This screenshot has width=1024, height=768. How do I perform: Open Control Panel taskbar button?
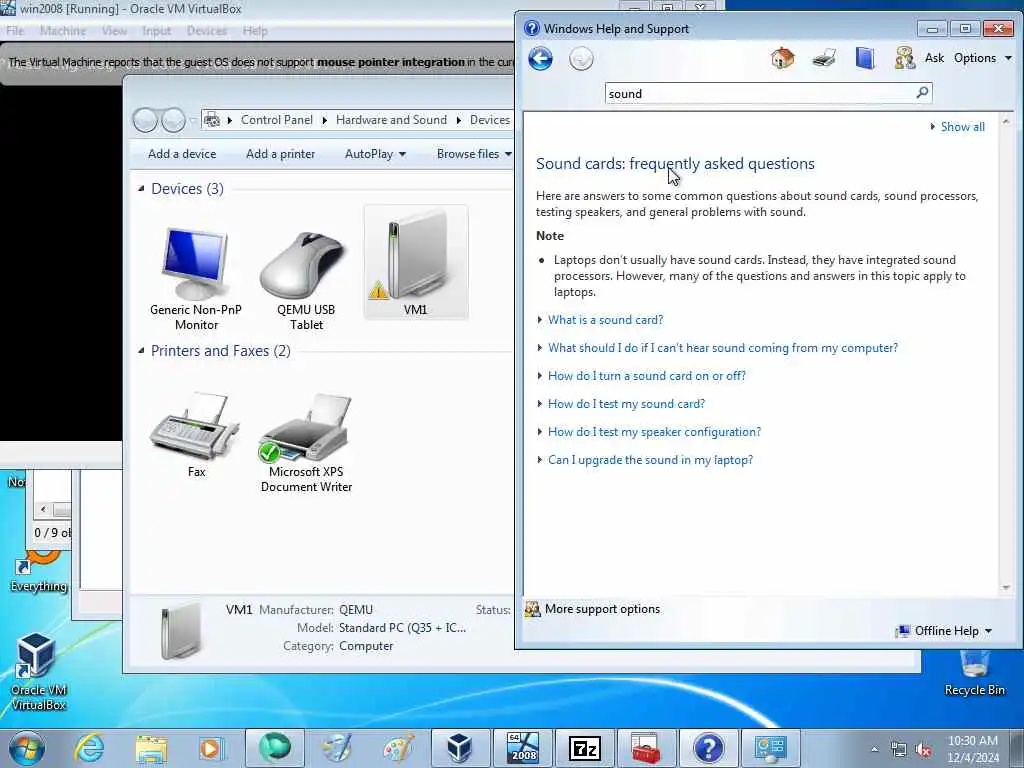(770, 748)
